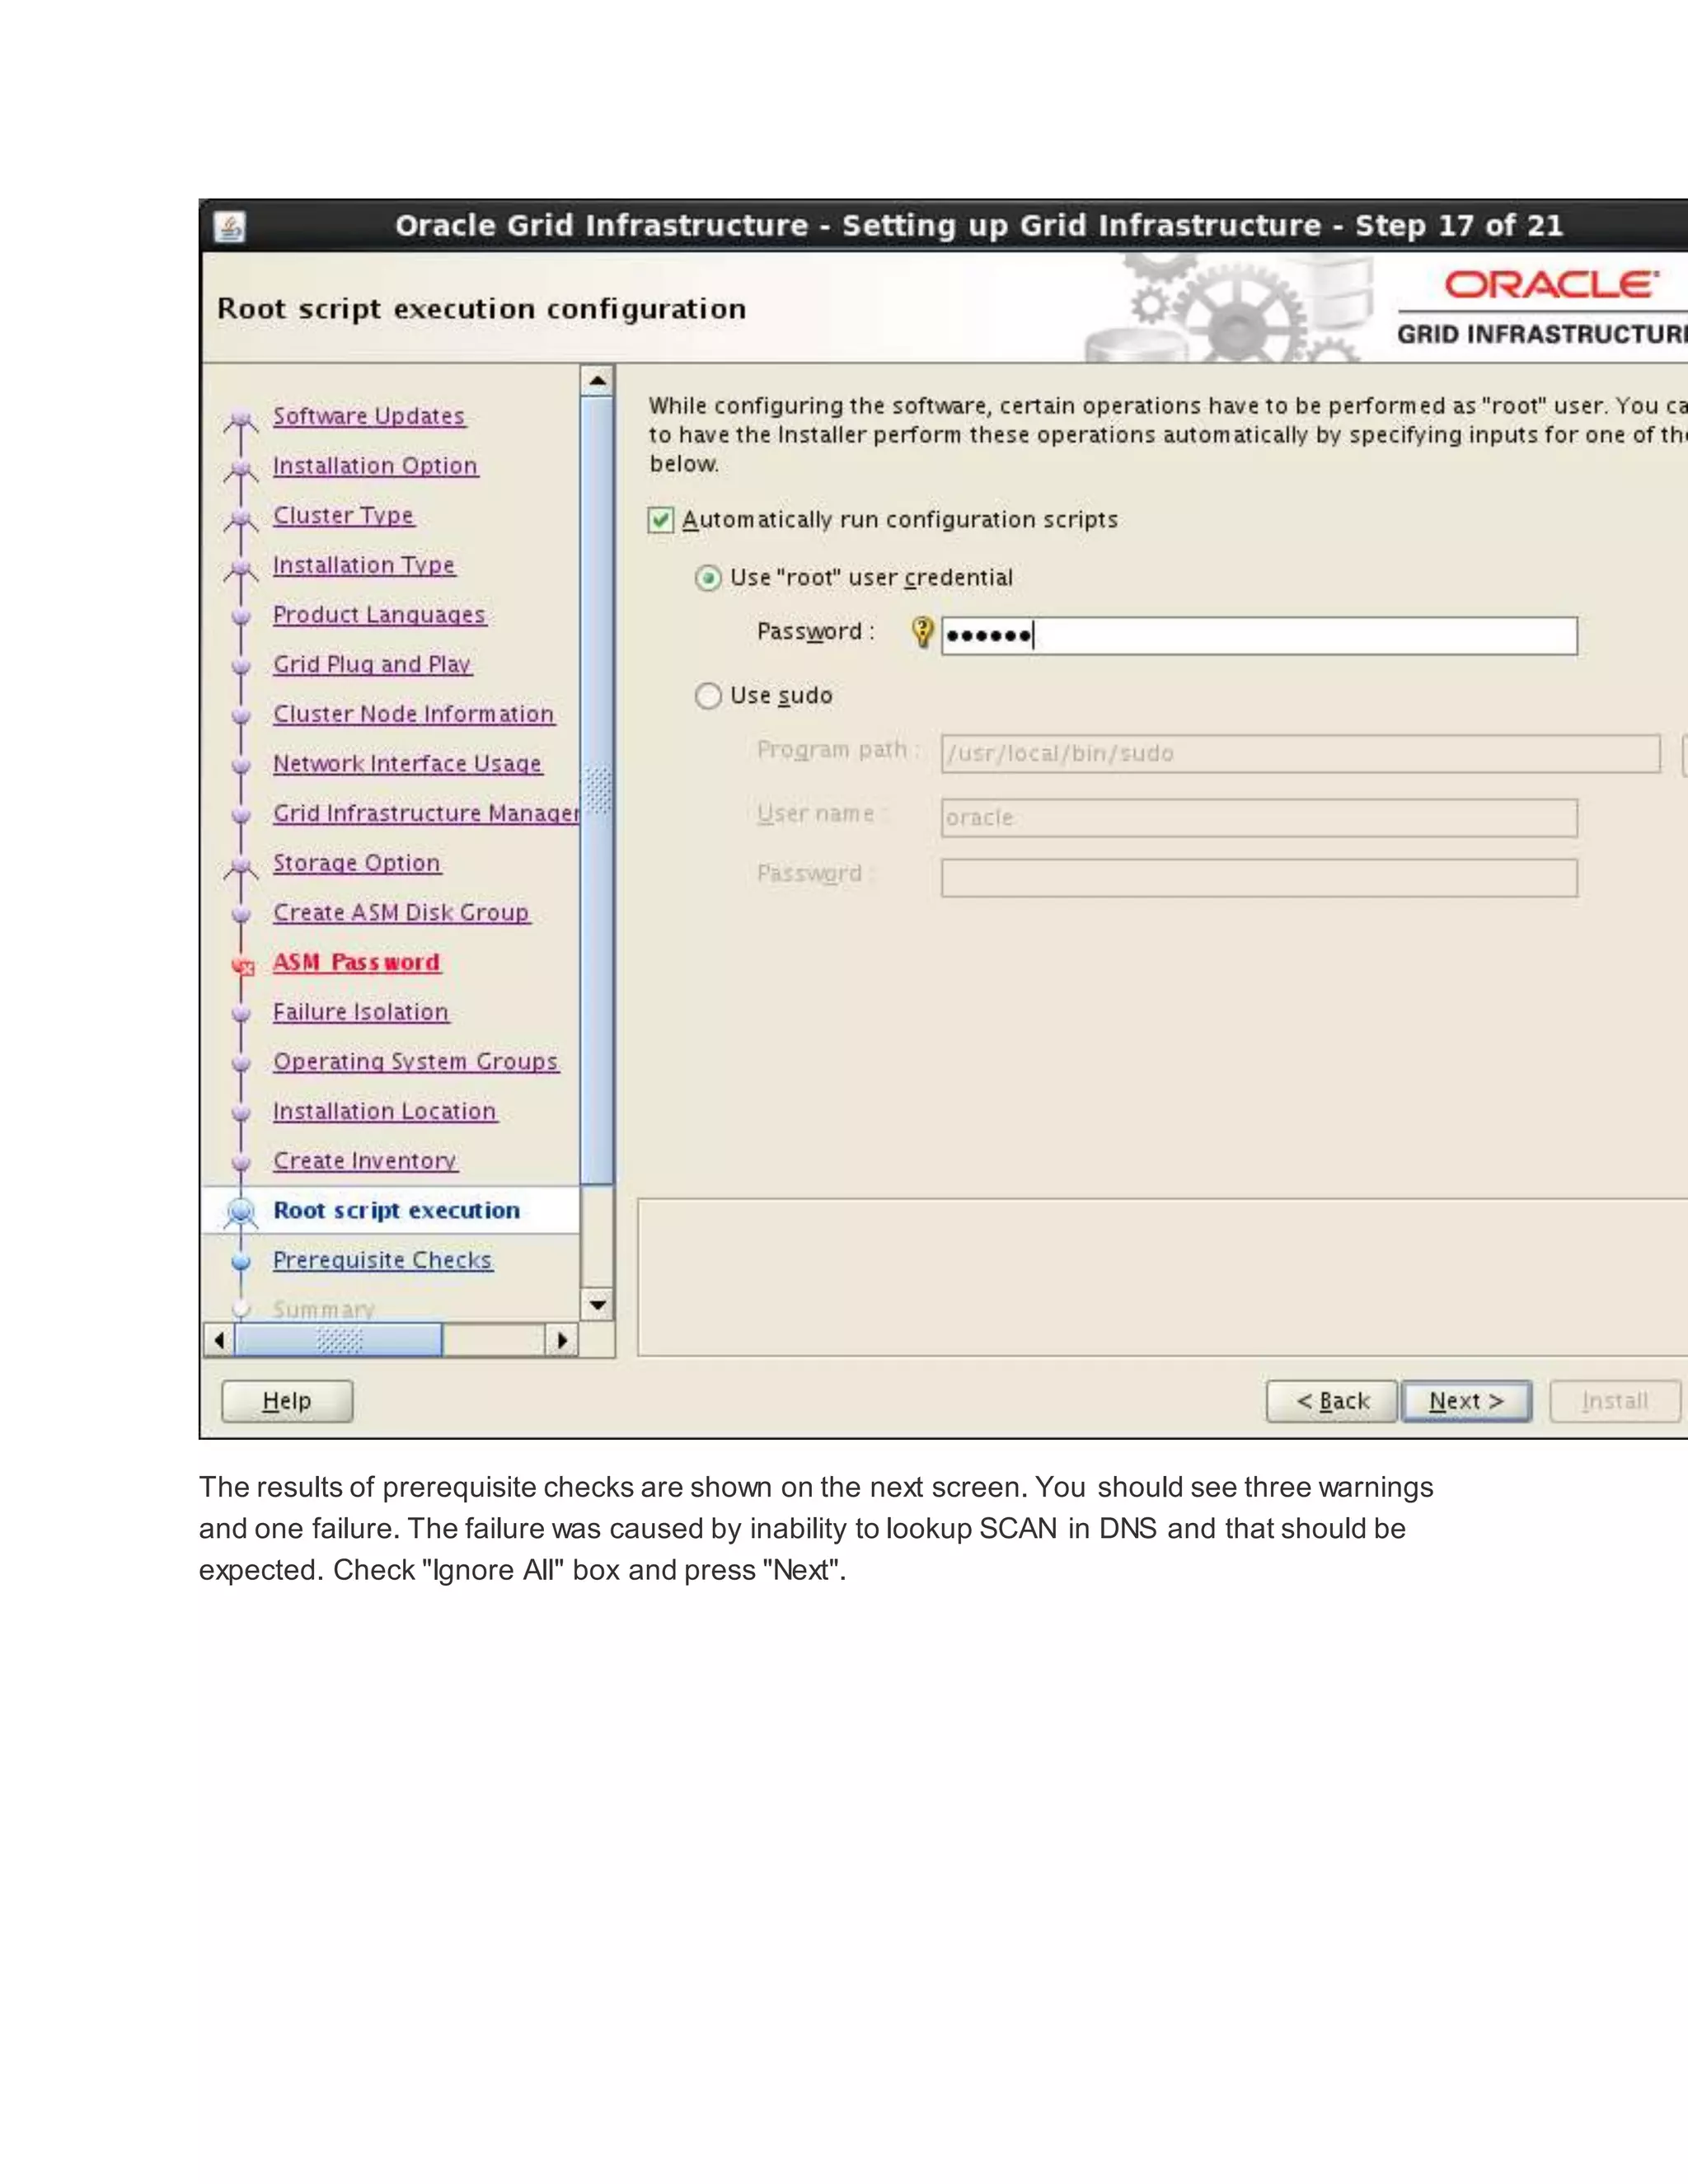Go to Network Interface Usage step
This screenshot has width=1688, height=2184.
(407, 764)
